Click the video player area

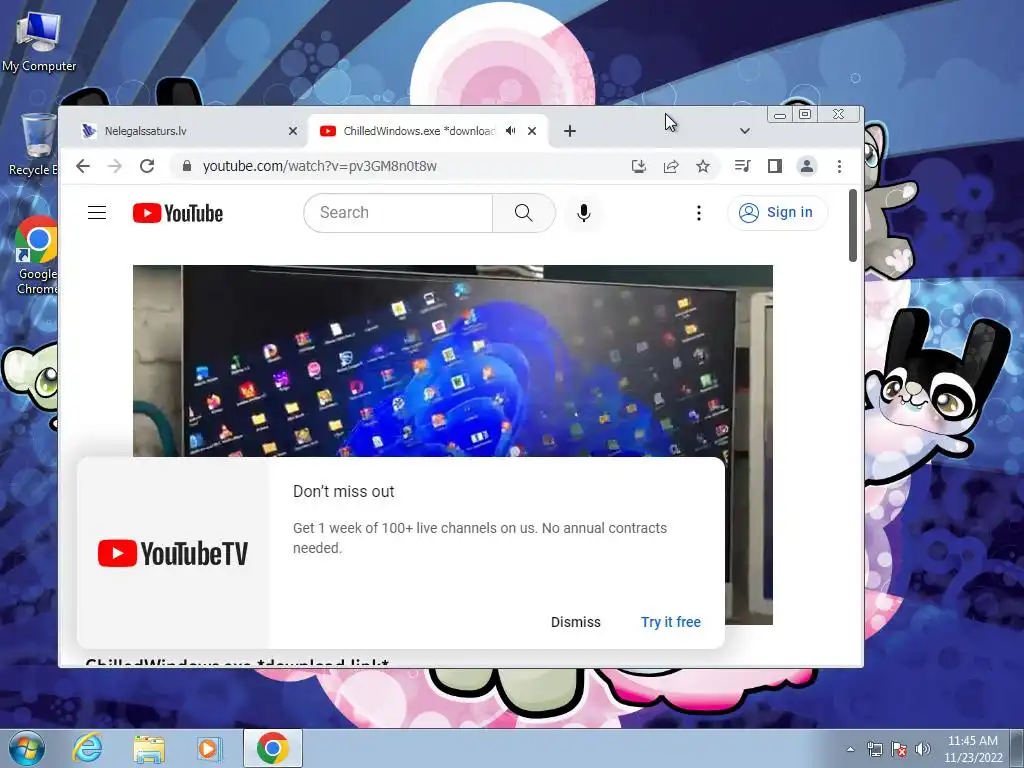coord(453,360)
